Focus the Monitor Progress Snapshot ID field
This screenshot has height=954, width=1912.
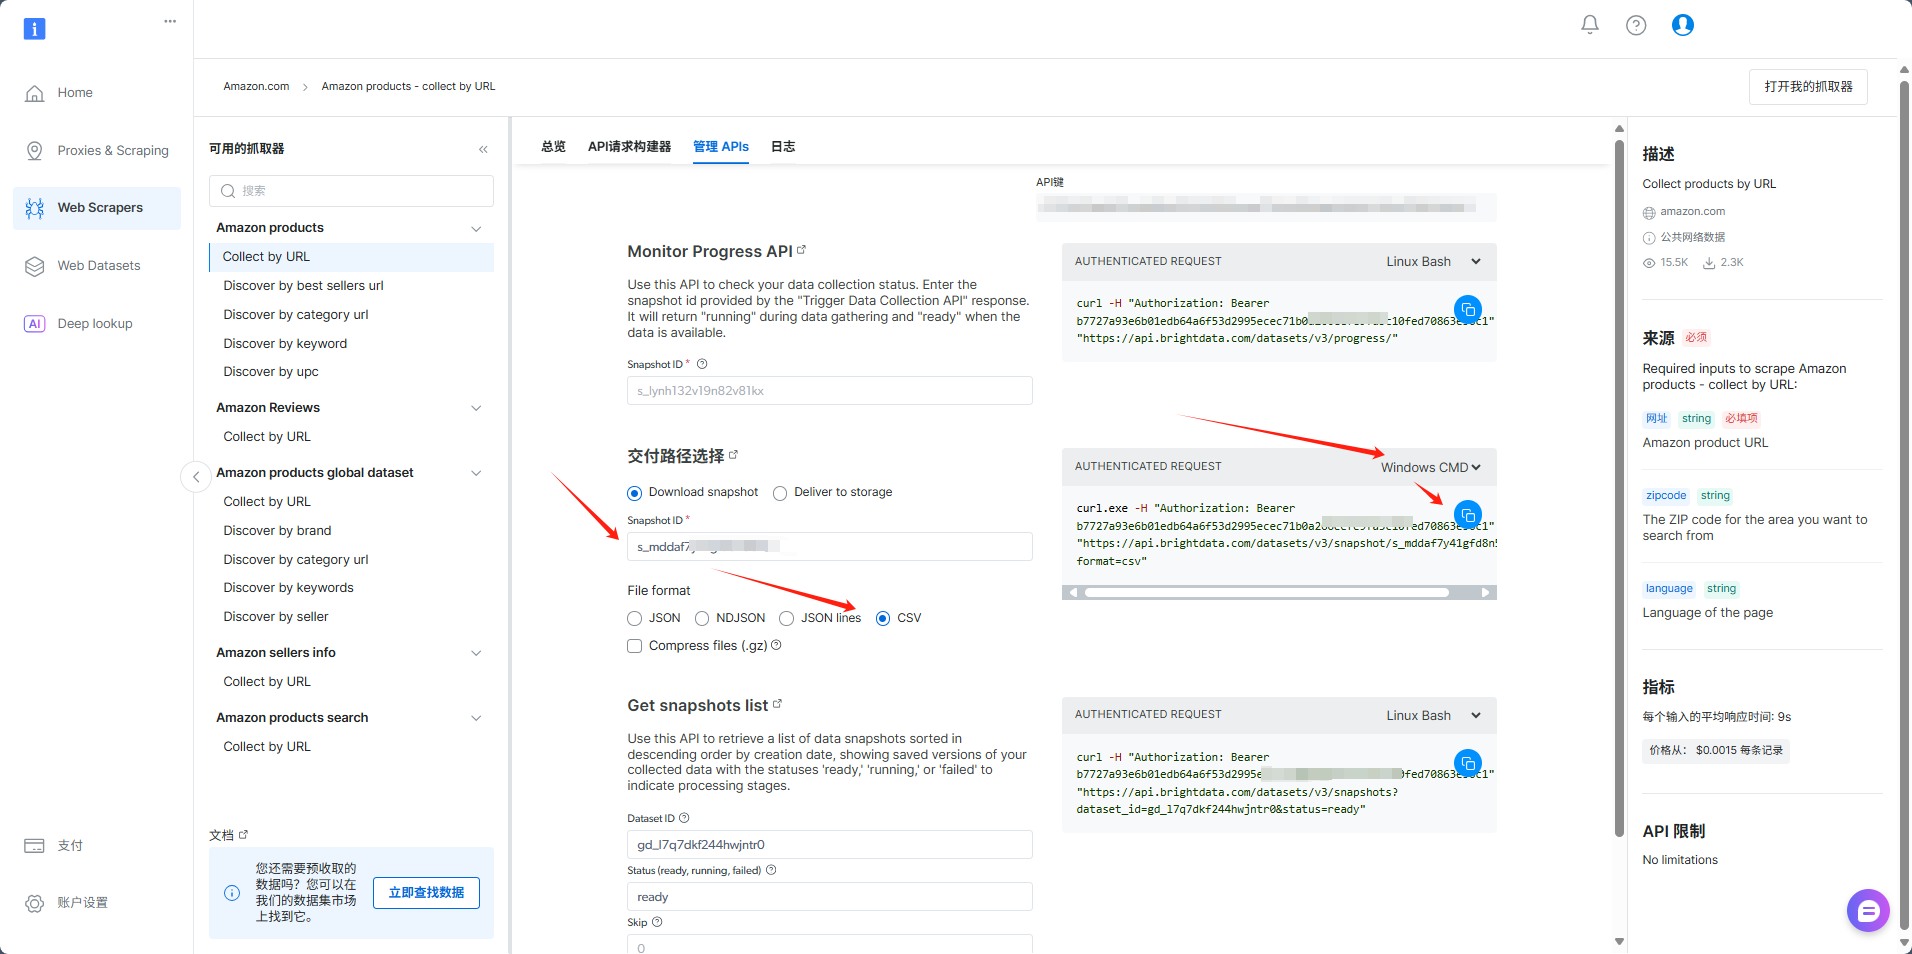pyautogui.click(x=829, y=391)
